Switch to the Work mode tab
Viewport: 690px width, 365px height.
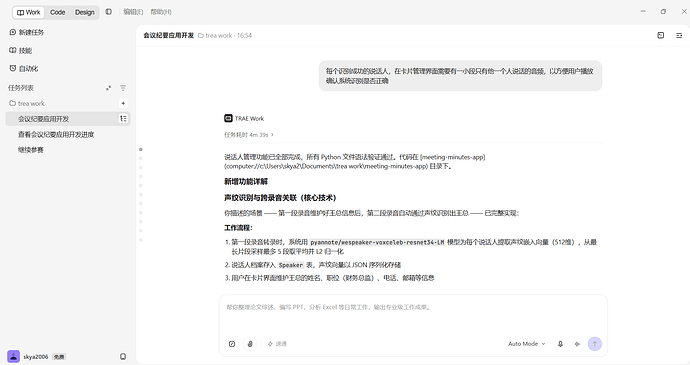[29, 12]
